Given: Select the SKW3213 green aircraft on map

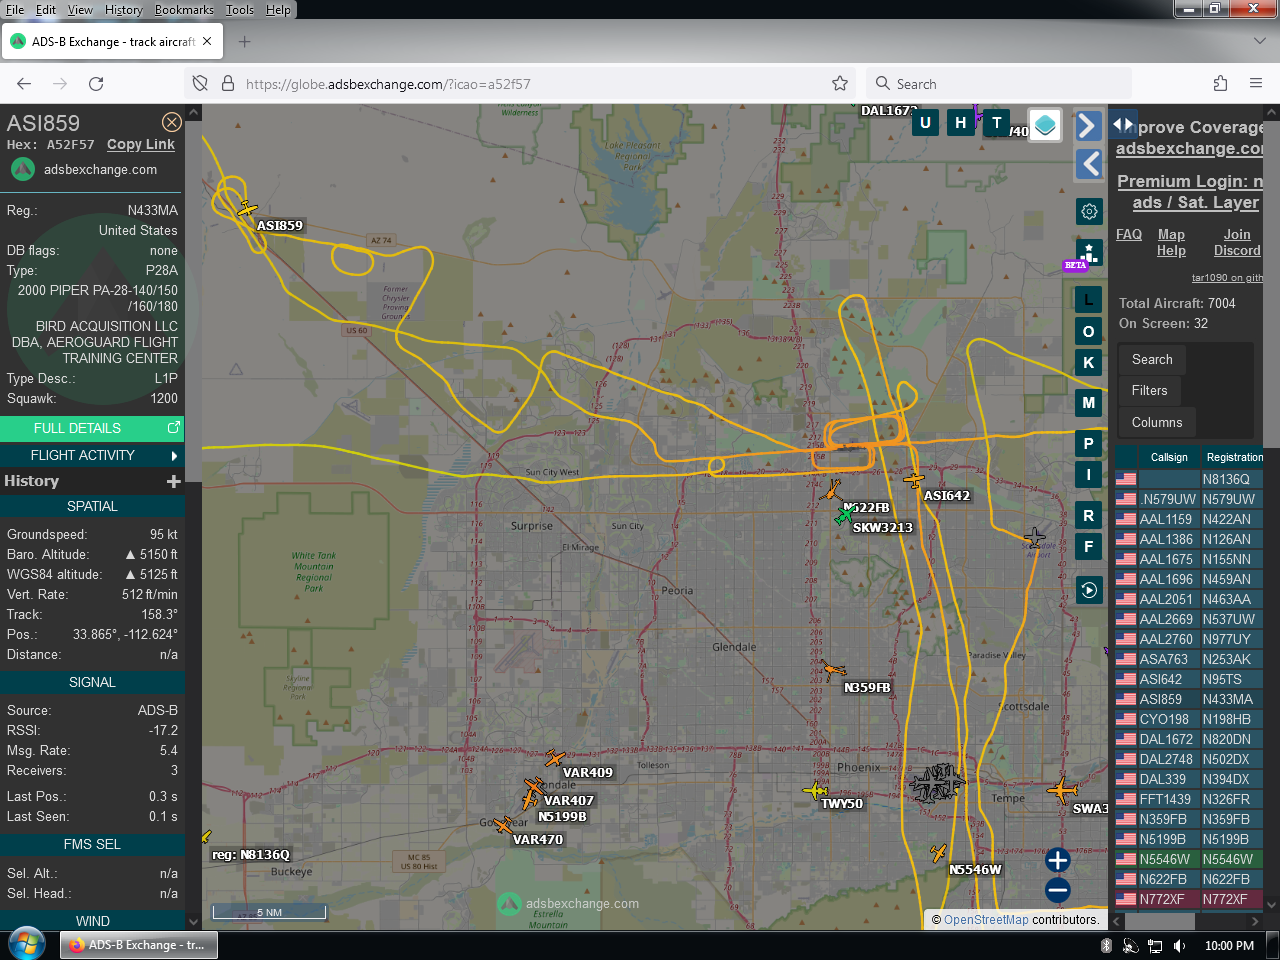Looking at the screenshot, I should pos(845,516).
